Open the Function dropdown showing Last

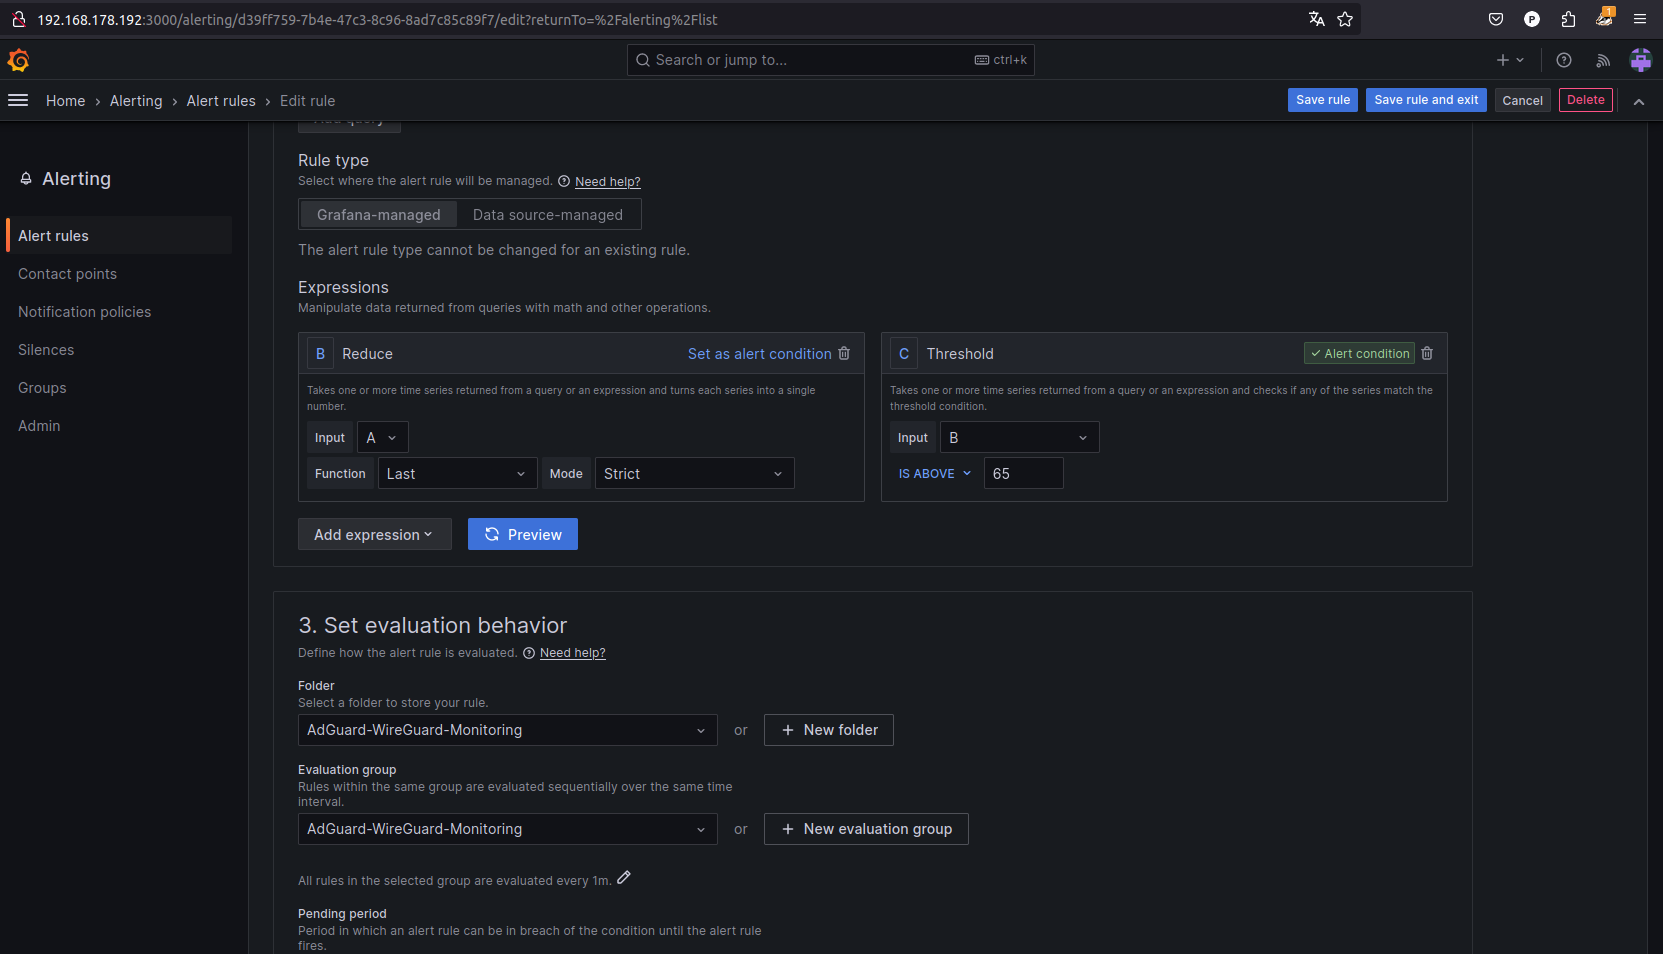457,474
